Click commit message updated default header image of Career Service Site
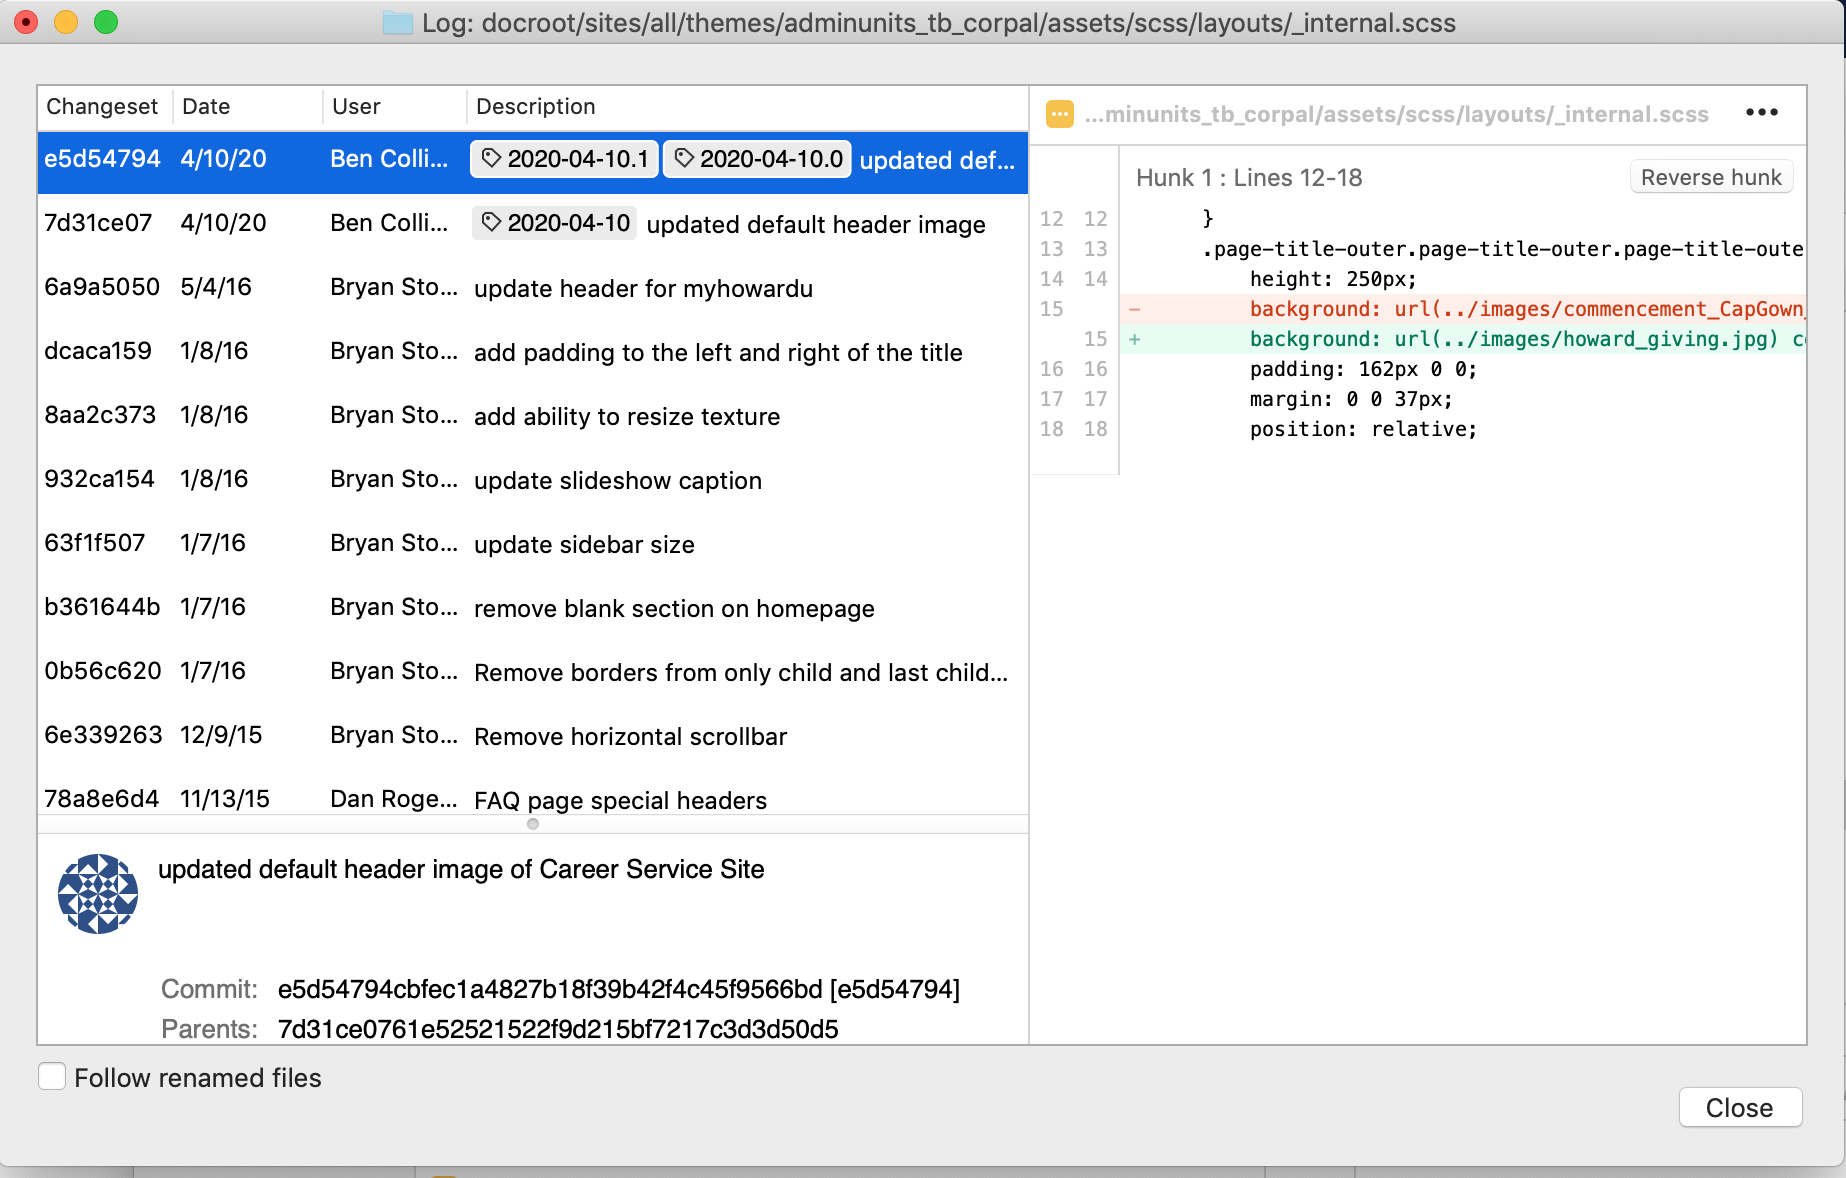 461,869
